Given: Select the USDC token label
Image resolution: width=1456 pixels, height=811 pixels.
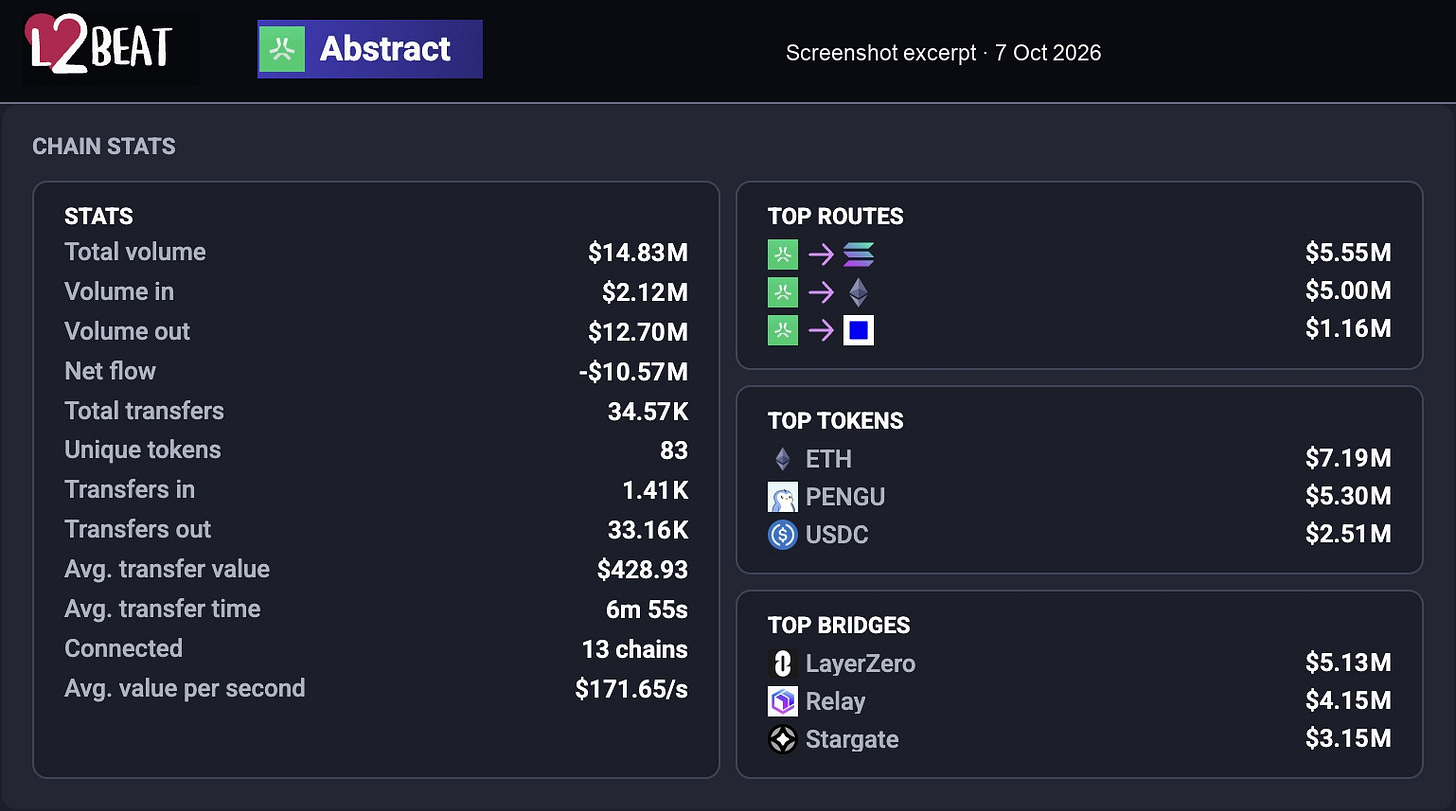Looking at the screenshot, I should click(837, 535).
